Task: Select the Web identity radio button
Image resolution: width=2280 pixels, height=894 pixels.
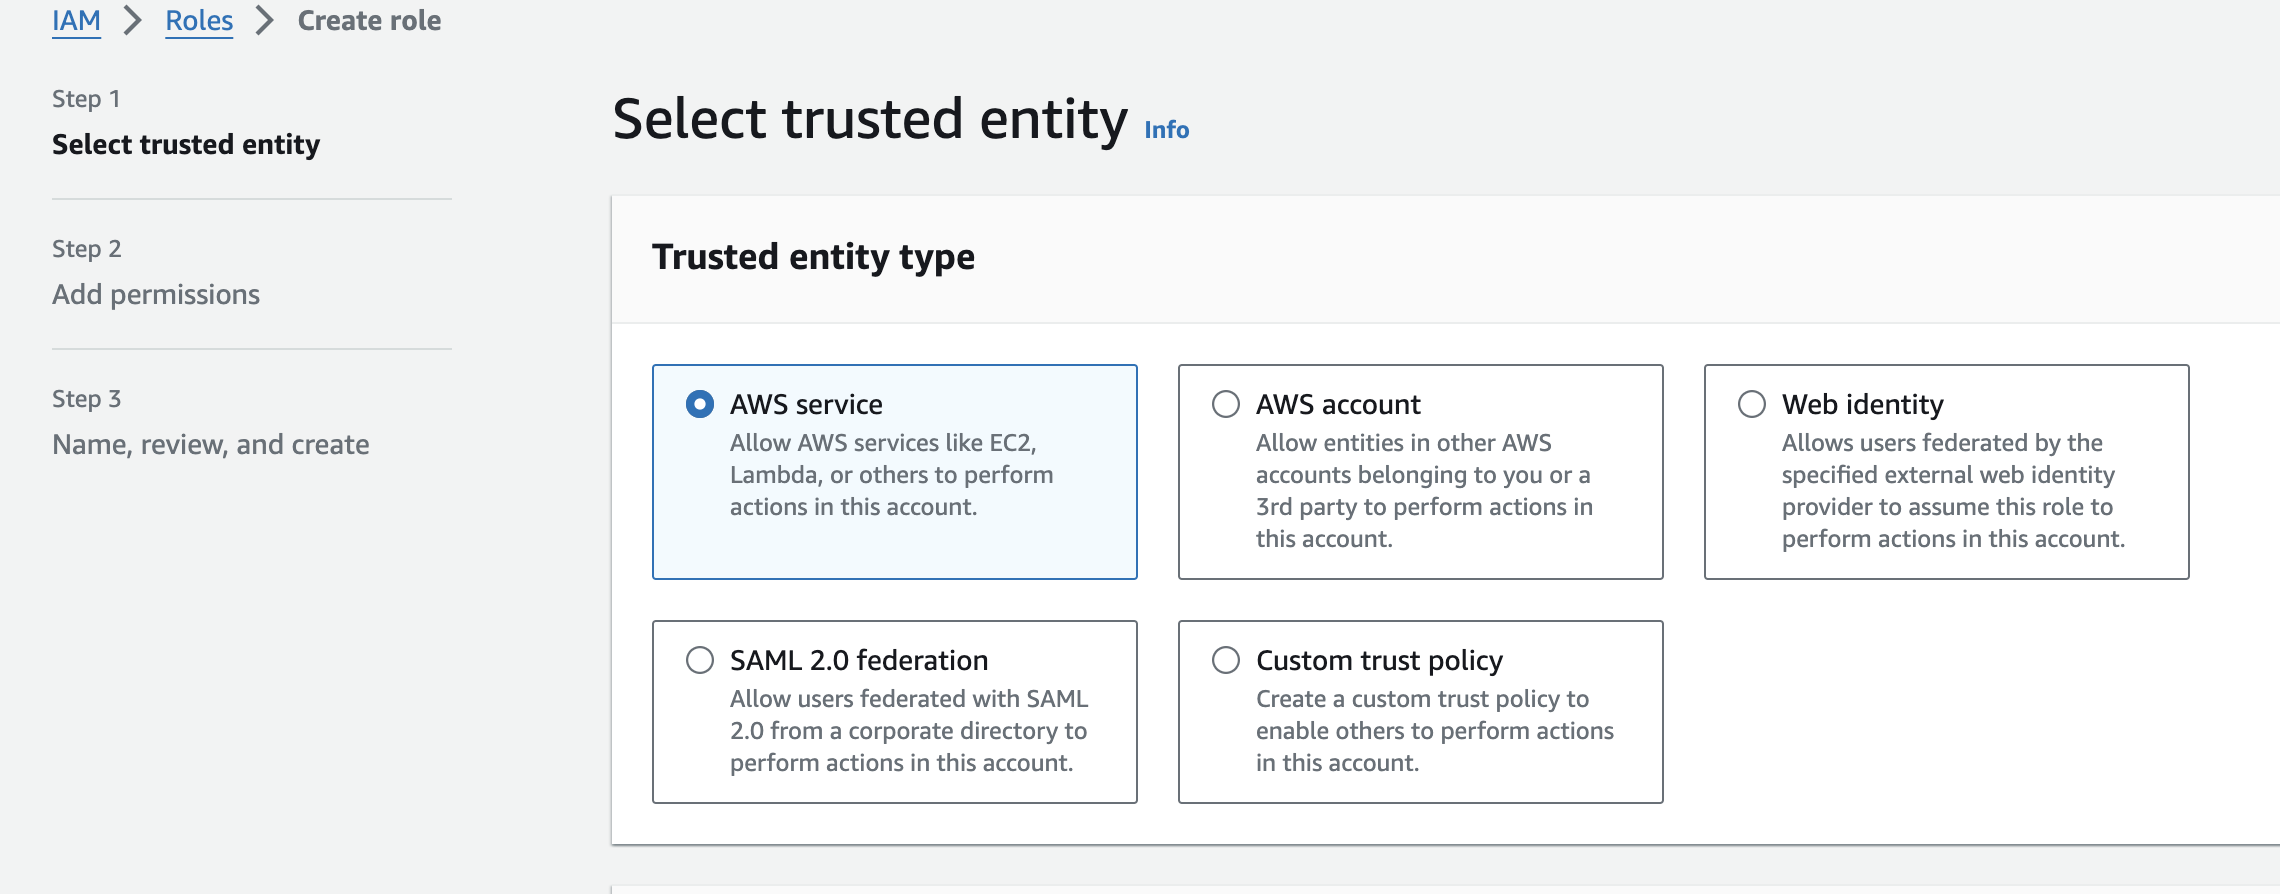Action: (1752, 404)
